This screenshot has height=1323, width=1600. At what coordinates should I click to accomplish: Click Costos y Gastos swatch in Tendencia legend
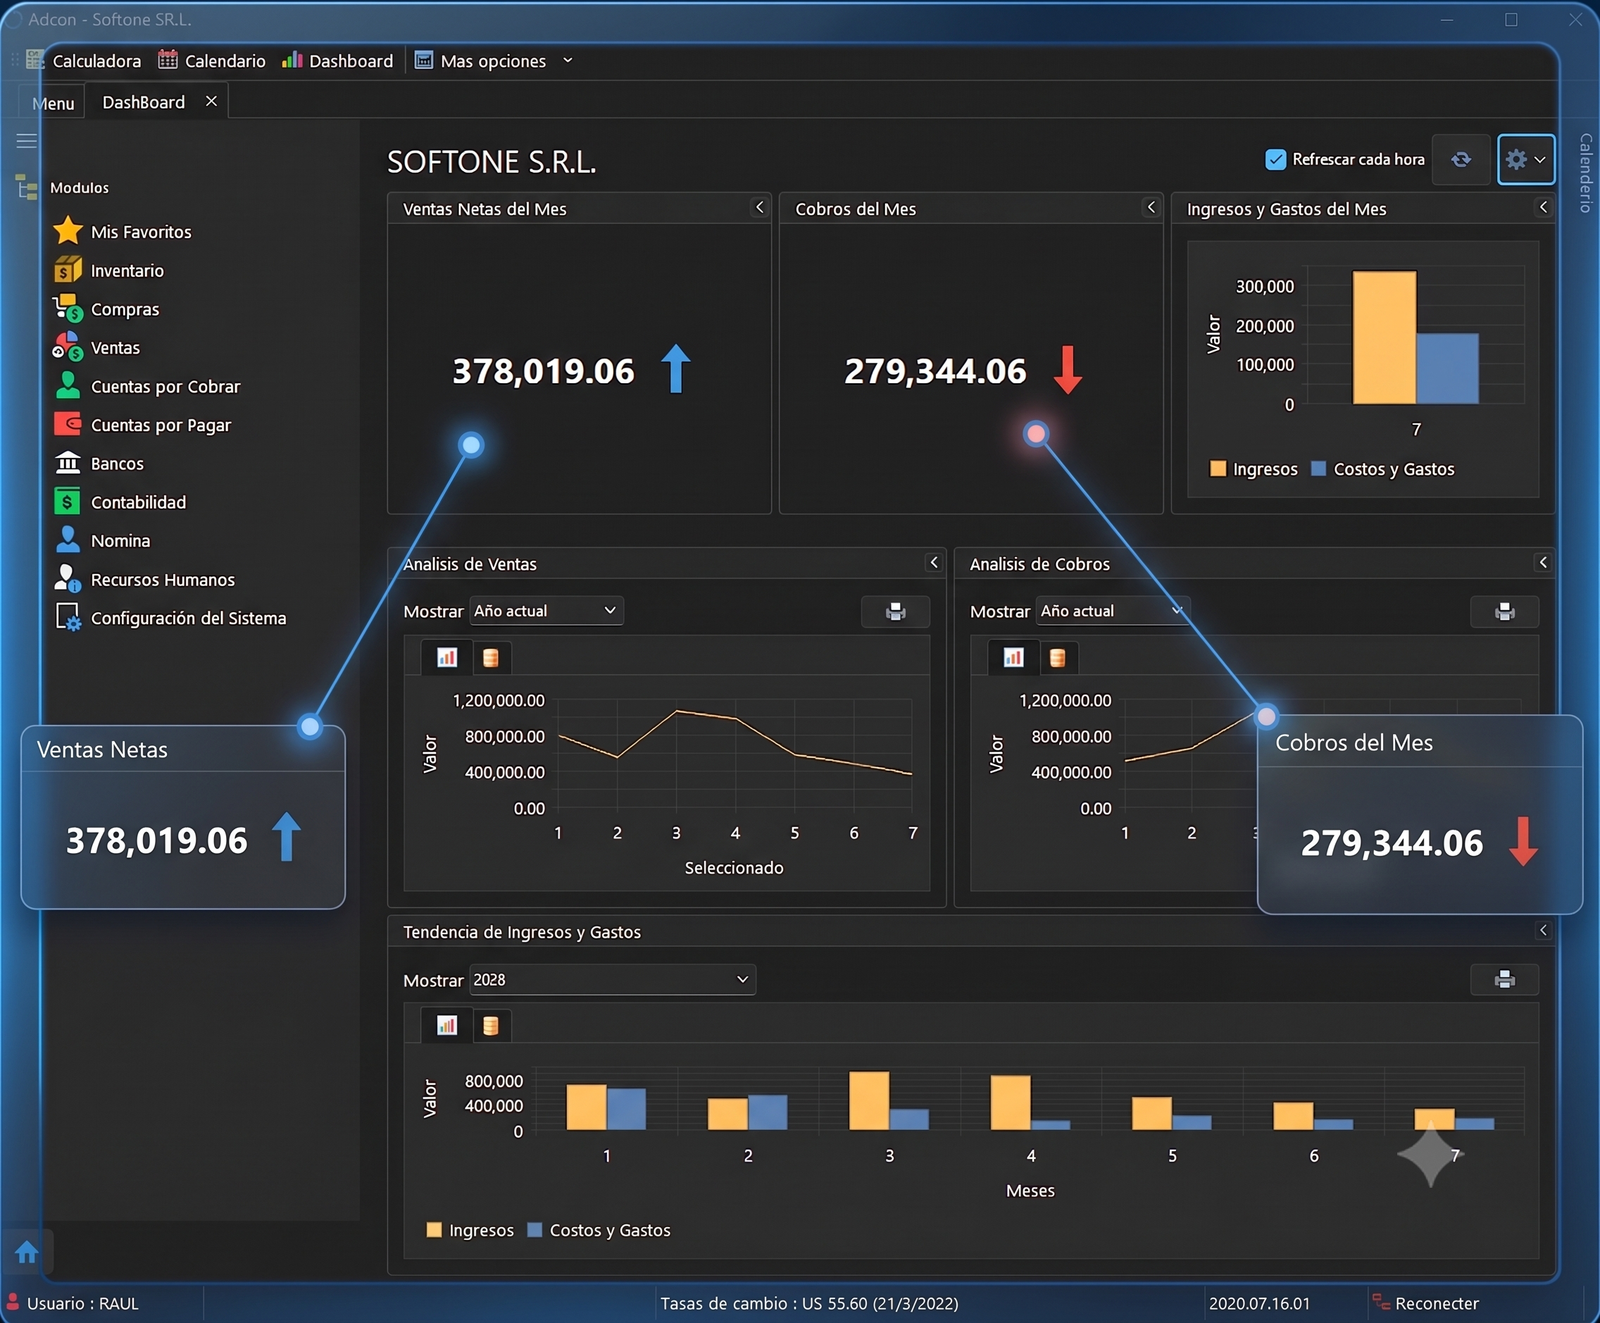coord(535,1230)
